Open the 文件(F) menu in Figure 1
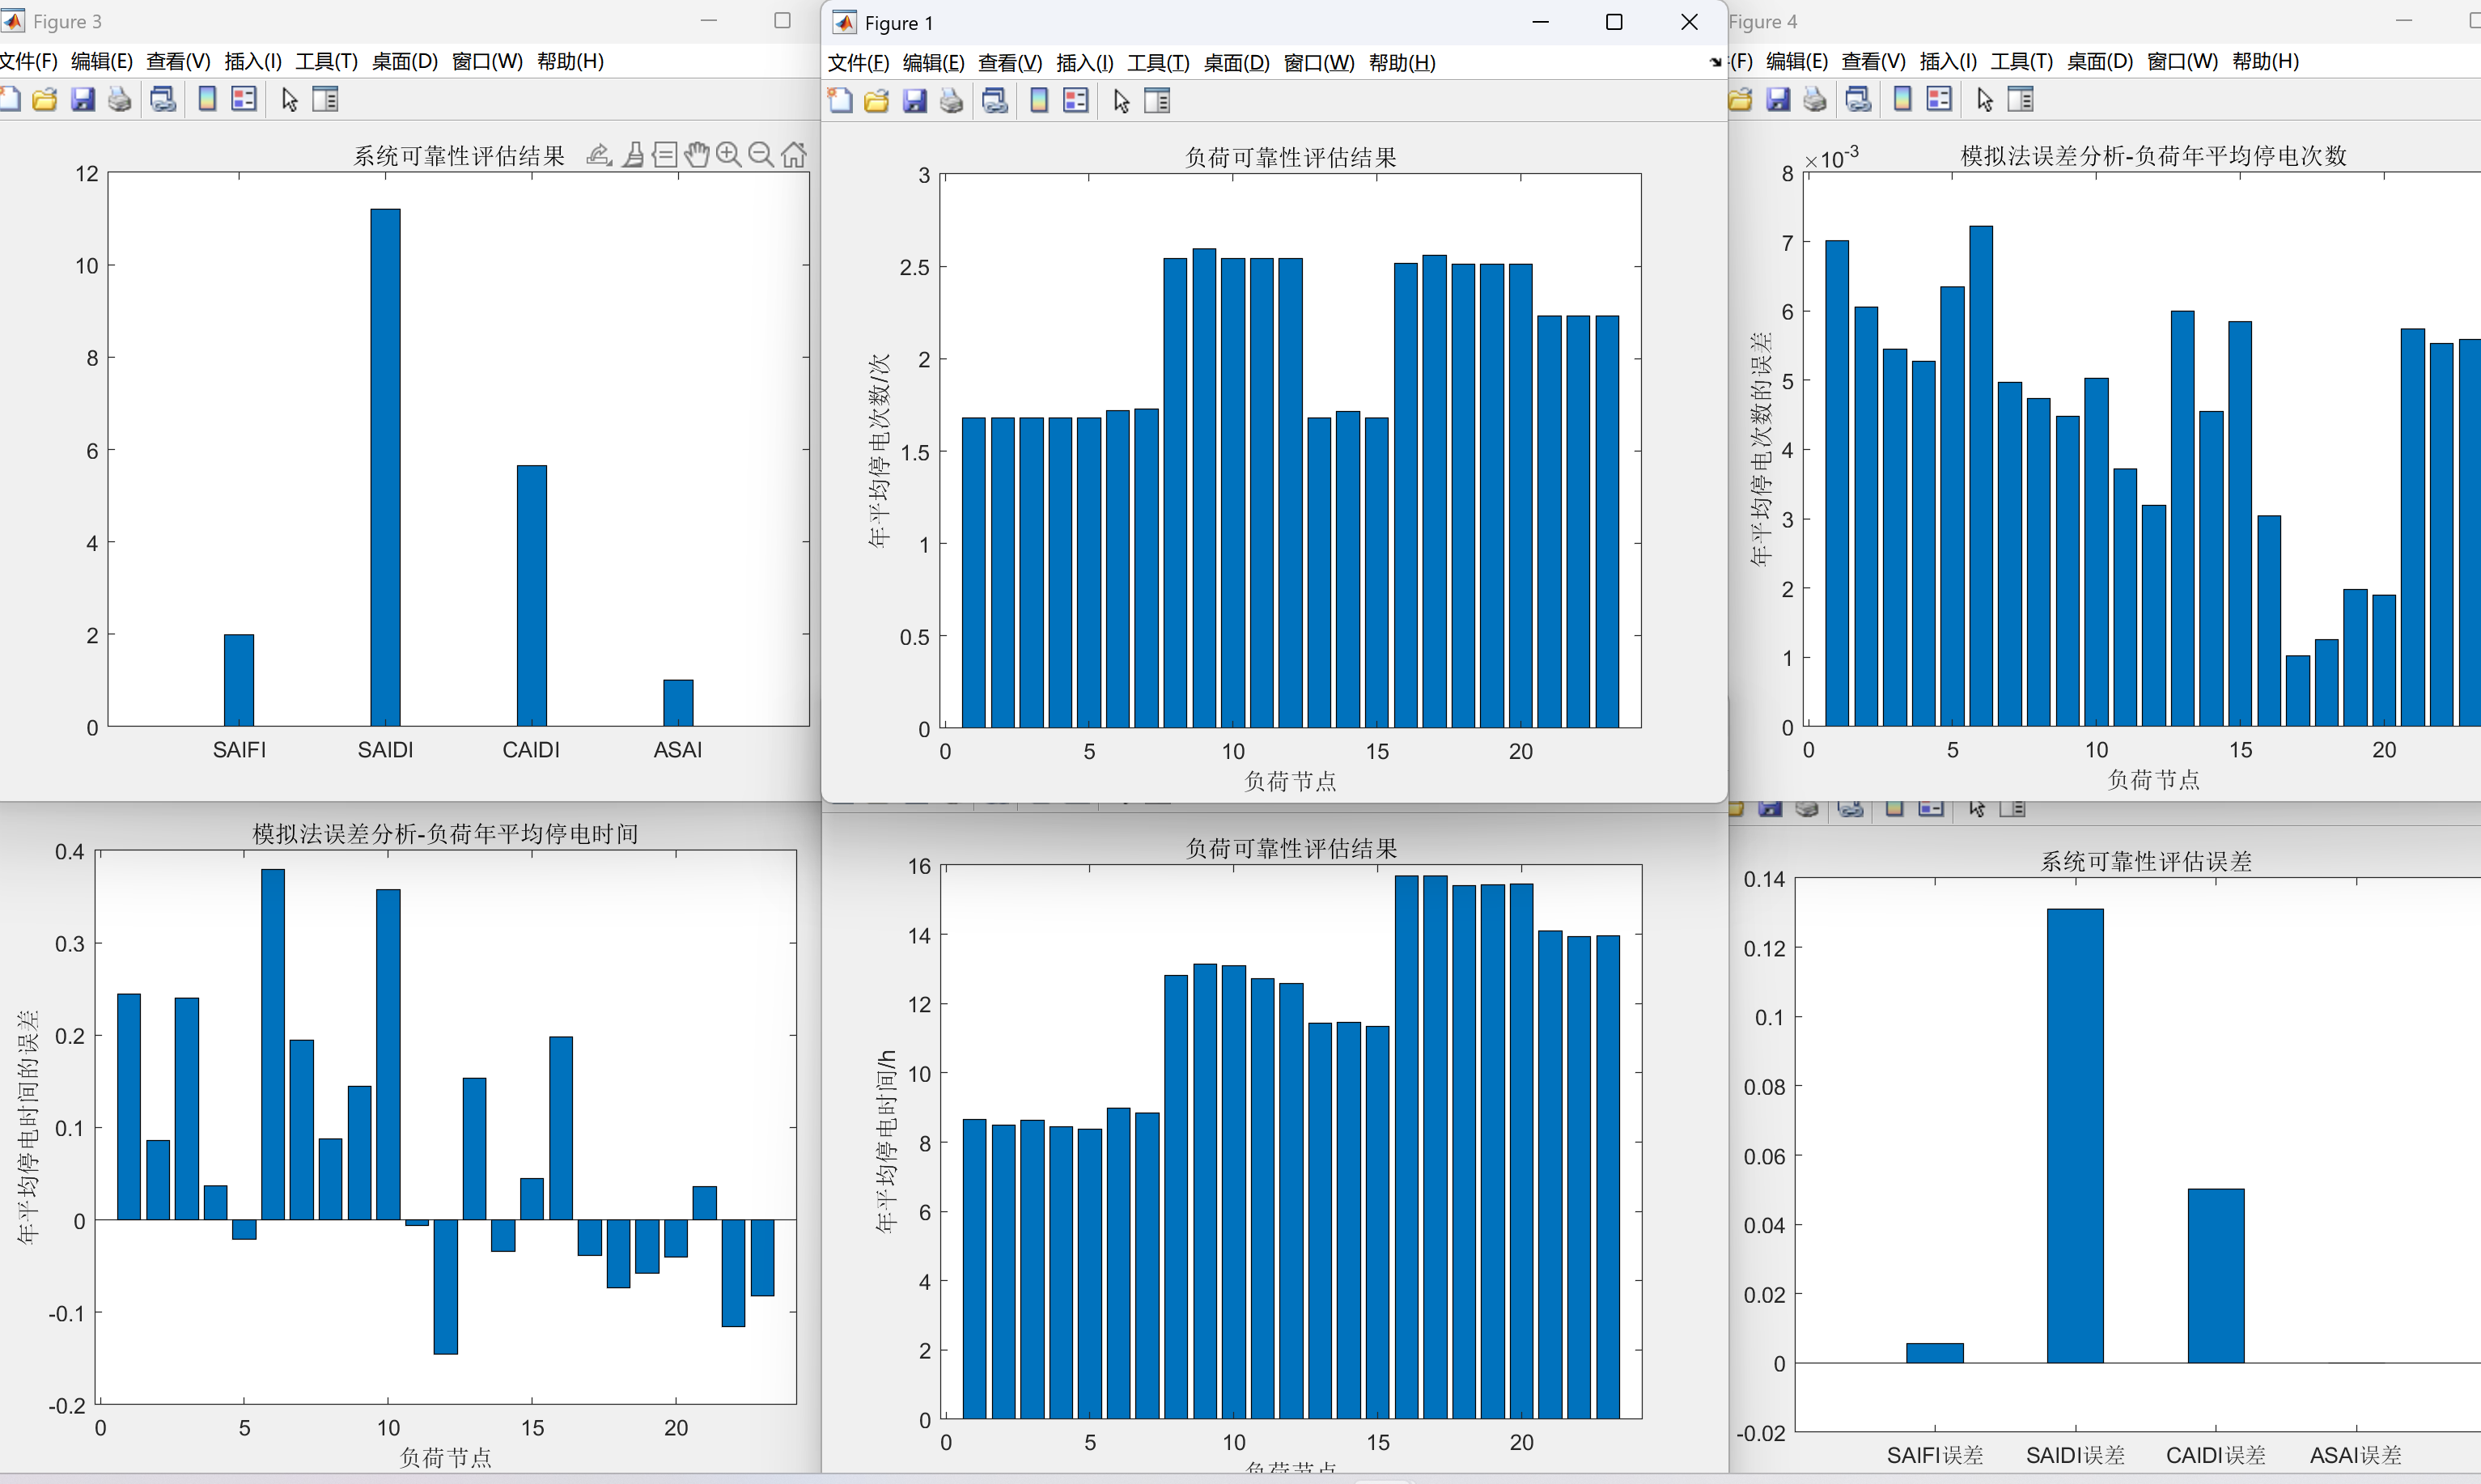2481x1484 pixels. (x=858, y=63)
